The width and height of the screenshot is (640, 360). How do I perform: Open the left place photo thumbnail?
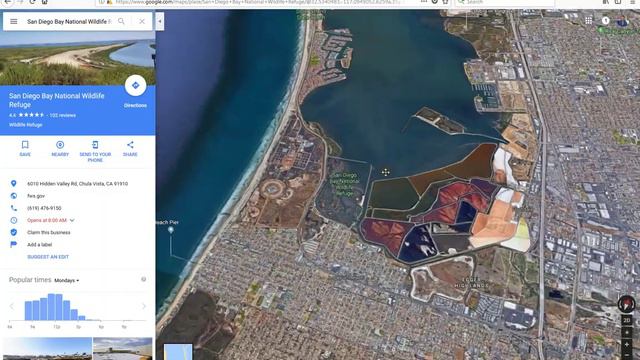47,349
